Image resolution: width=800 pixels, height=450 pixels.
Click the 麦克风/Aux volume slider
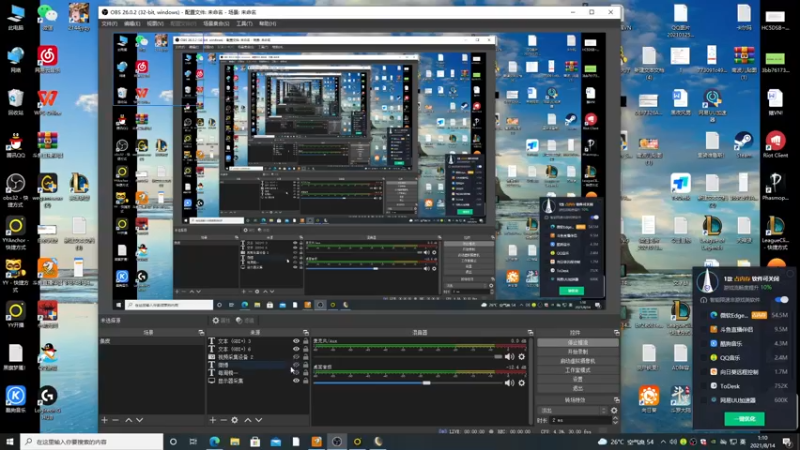[408, 357]
